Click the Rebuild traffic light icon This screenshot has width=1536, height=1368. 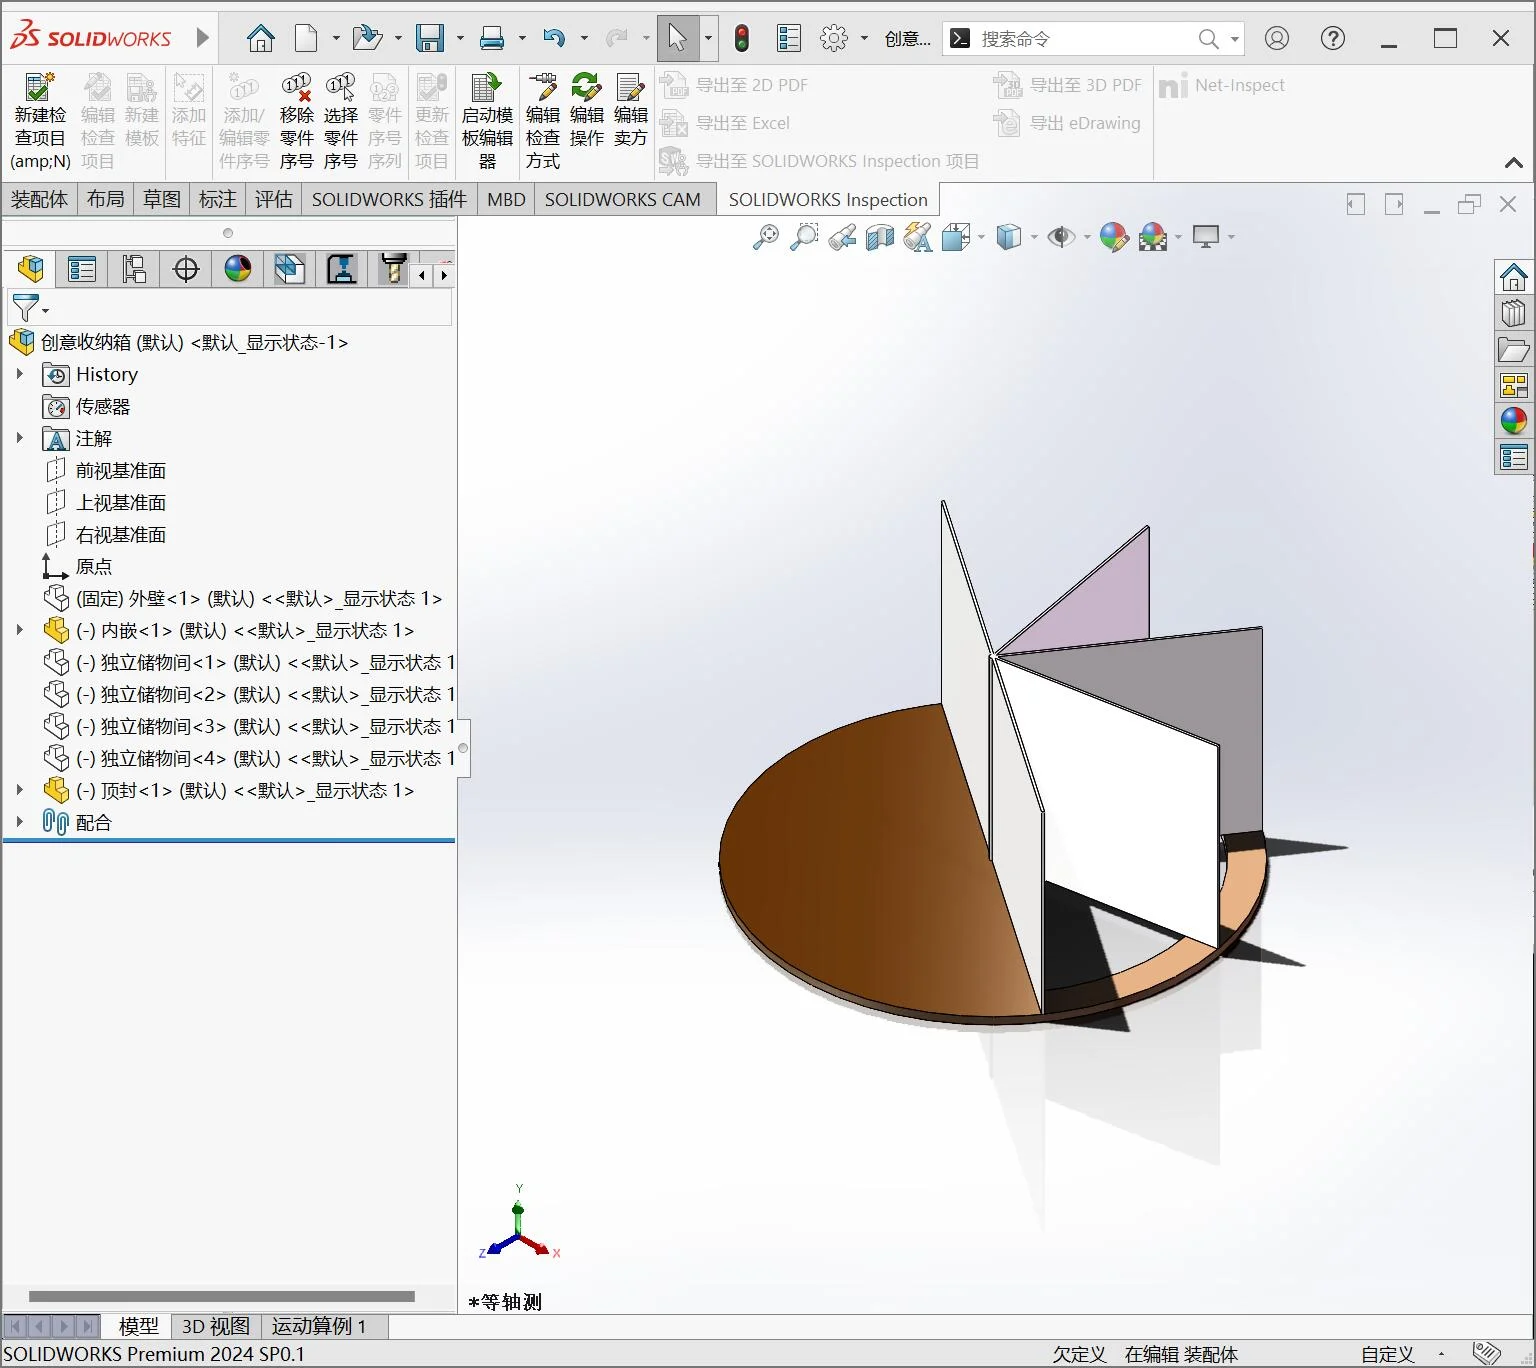click(741, 38)
